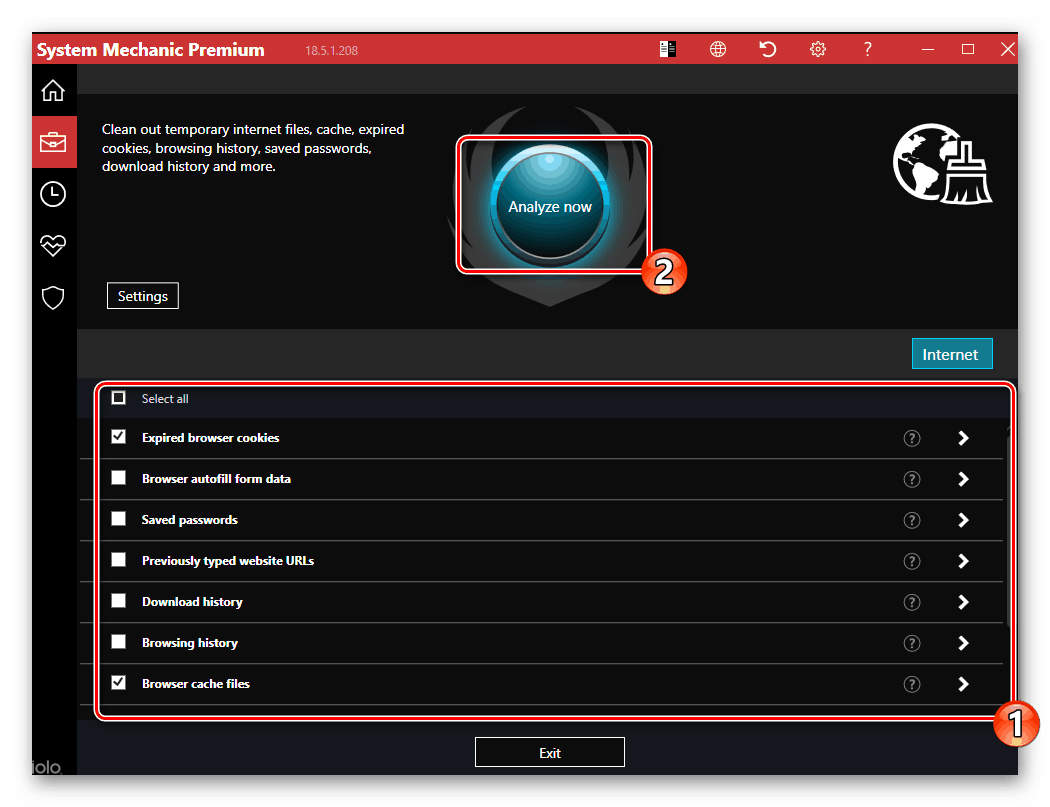Open the clock-shaped ActiveCare icon
The image size is (1050, 807).
(x=53, y=194)
